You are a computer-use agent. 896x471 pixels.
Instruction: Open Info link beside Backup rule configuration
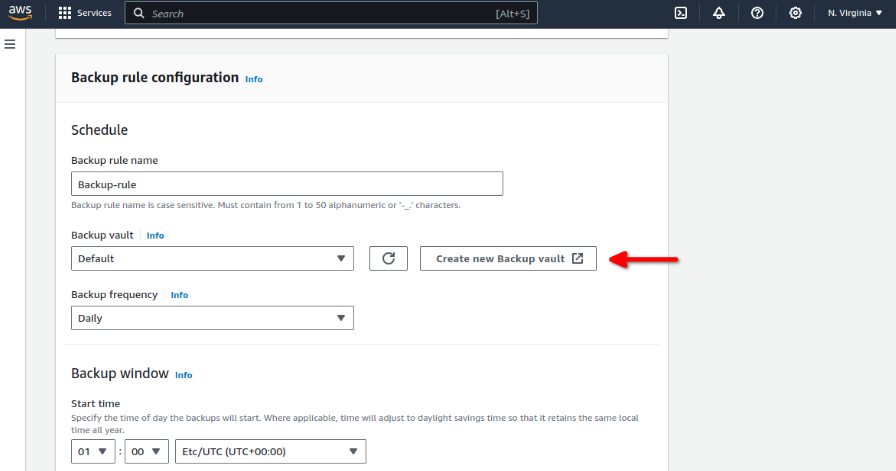point(254,79)
